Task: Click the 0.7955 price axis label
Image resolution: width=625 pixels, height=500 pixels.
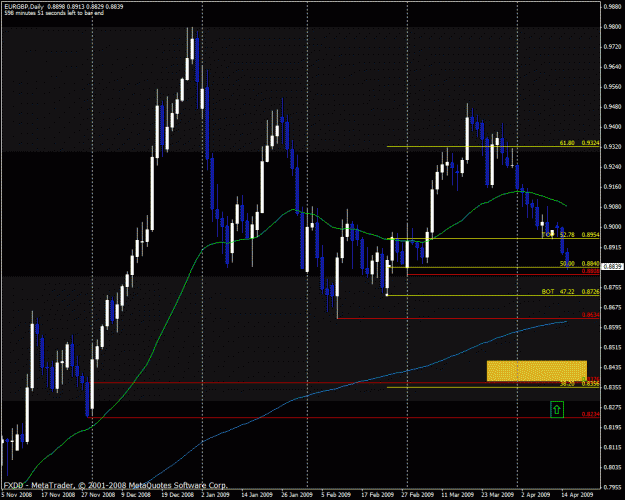Action: 613,487
